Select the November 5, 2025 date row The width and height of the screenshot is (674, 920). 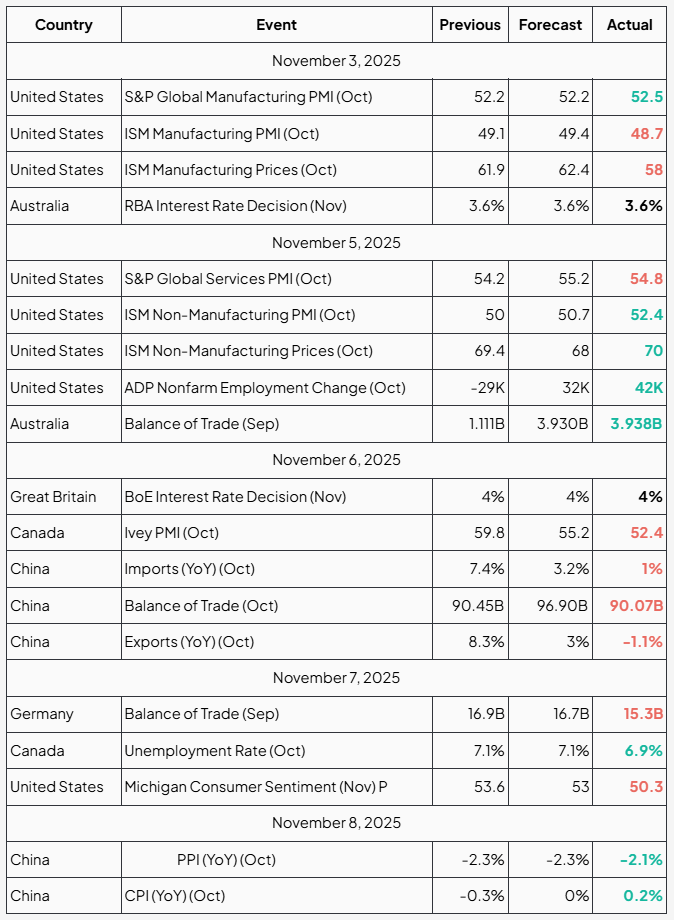coord(336,242)
